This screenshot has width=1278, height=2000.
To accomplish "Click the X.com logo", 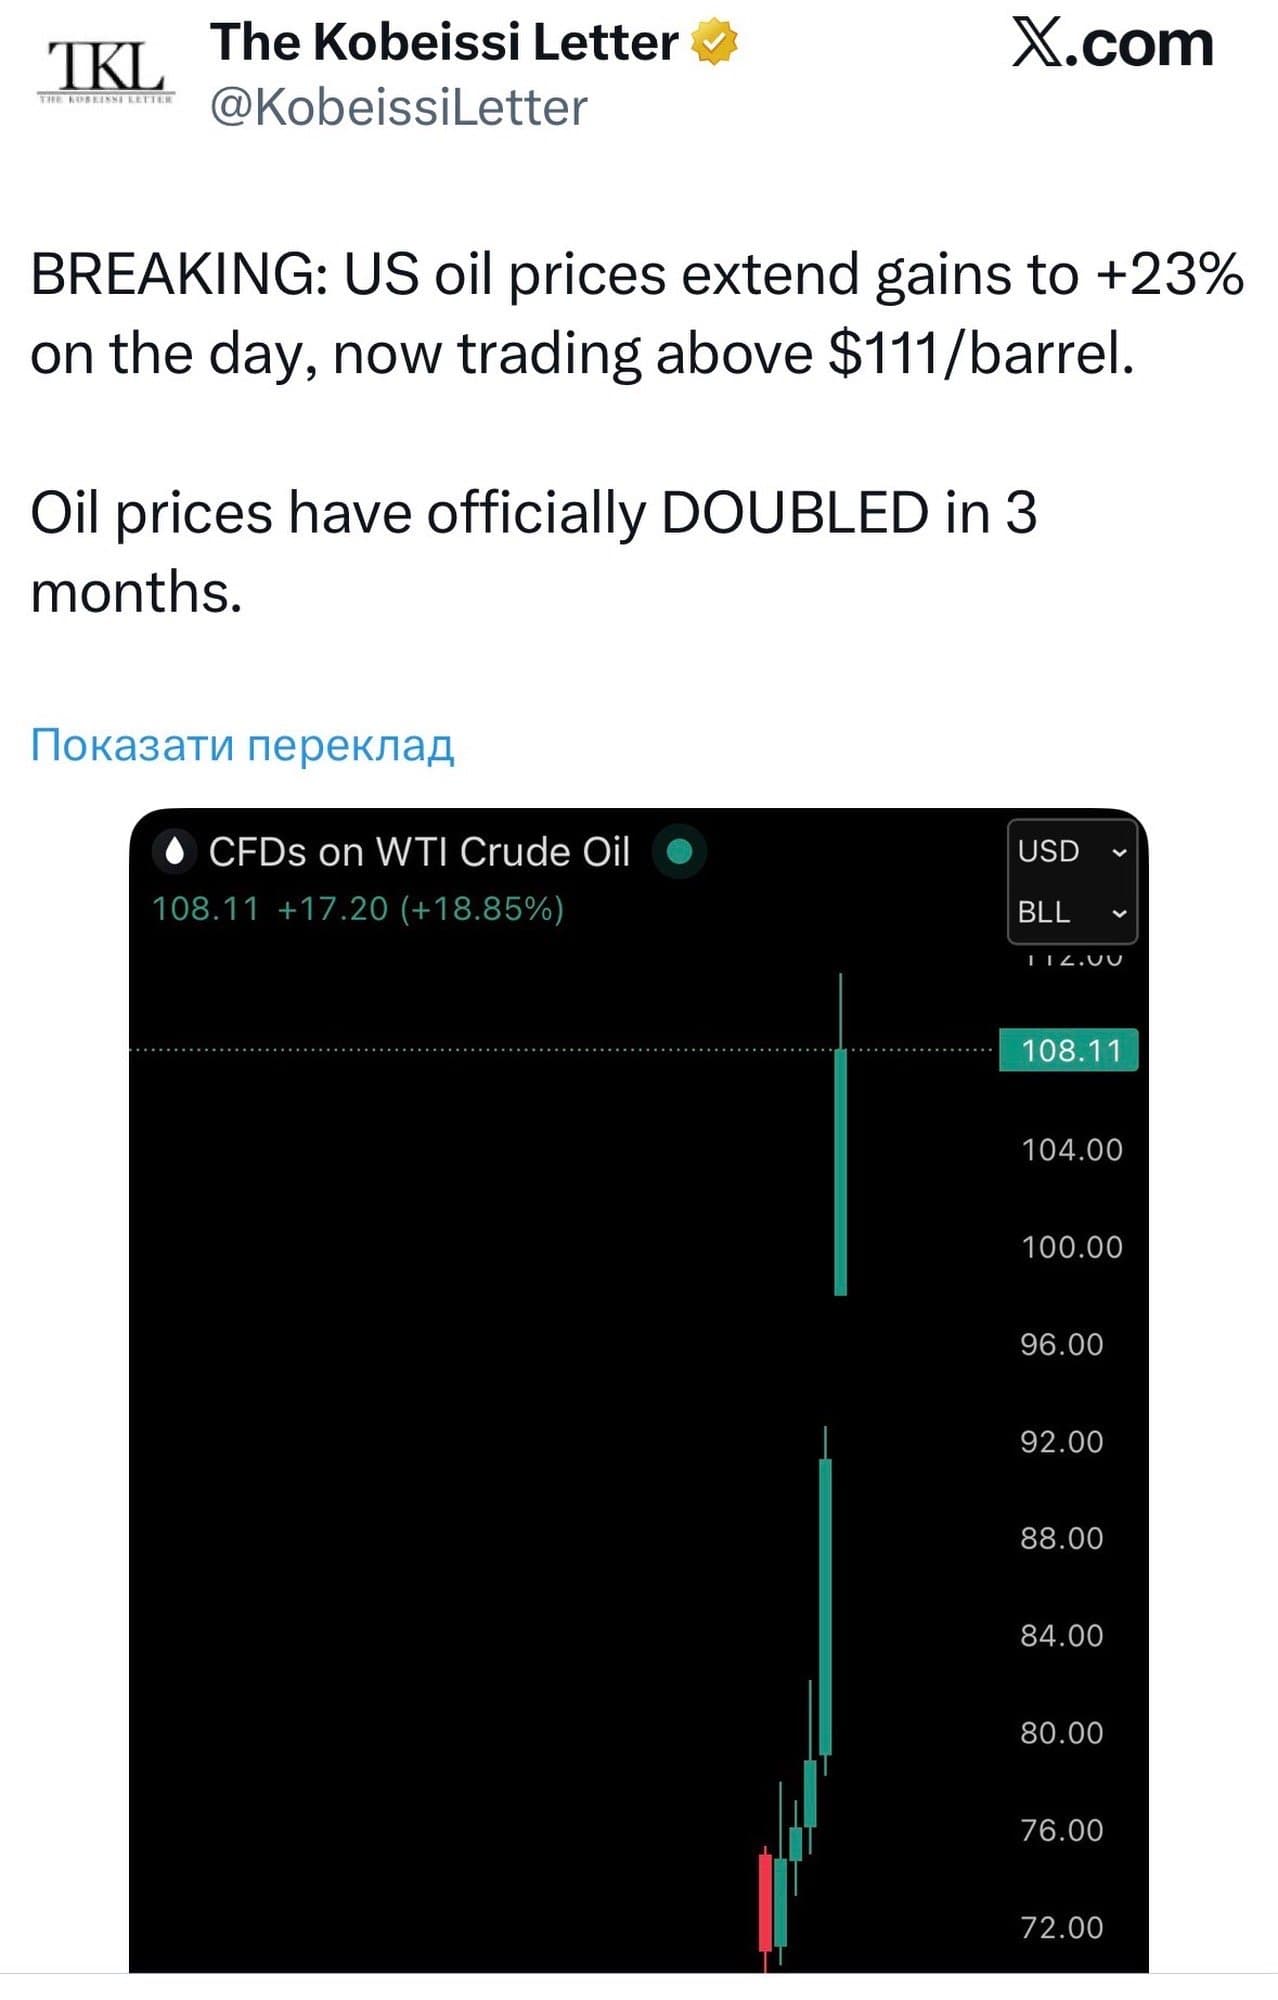I will (1112, 45).
